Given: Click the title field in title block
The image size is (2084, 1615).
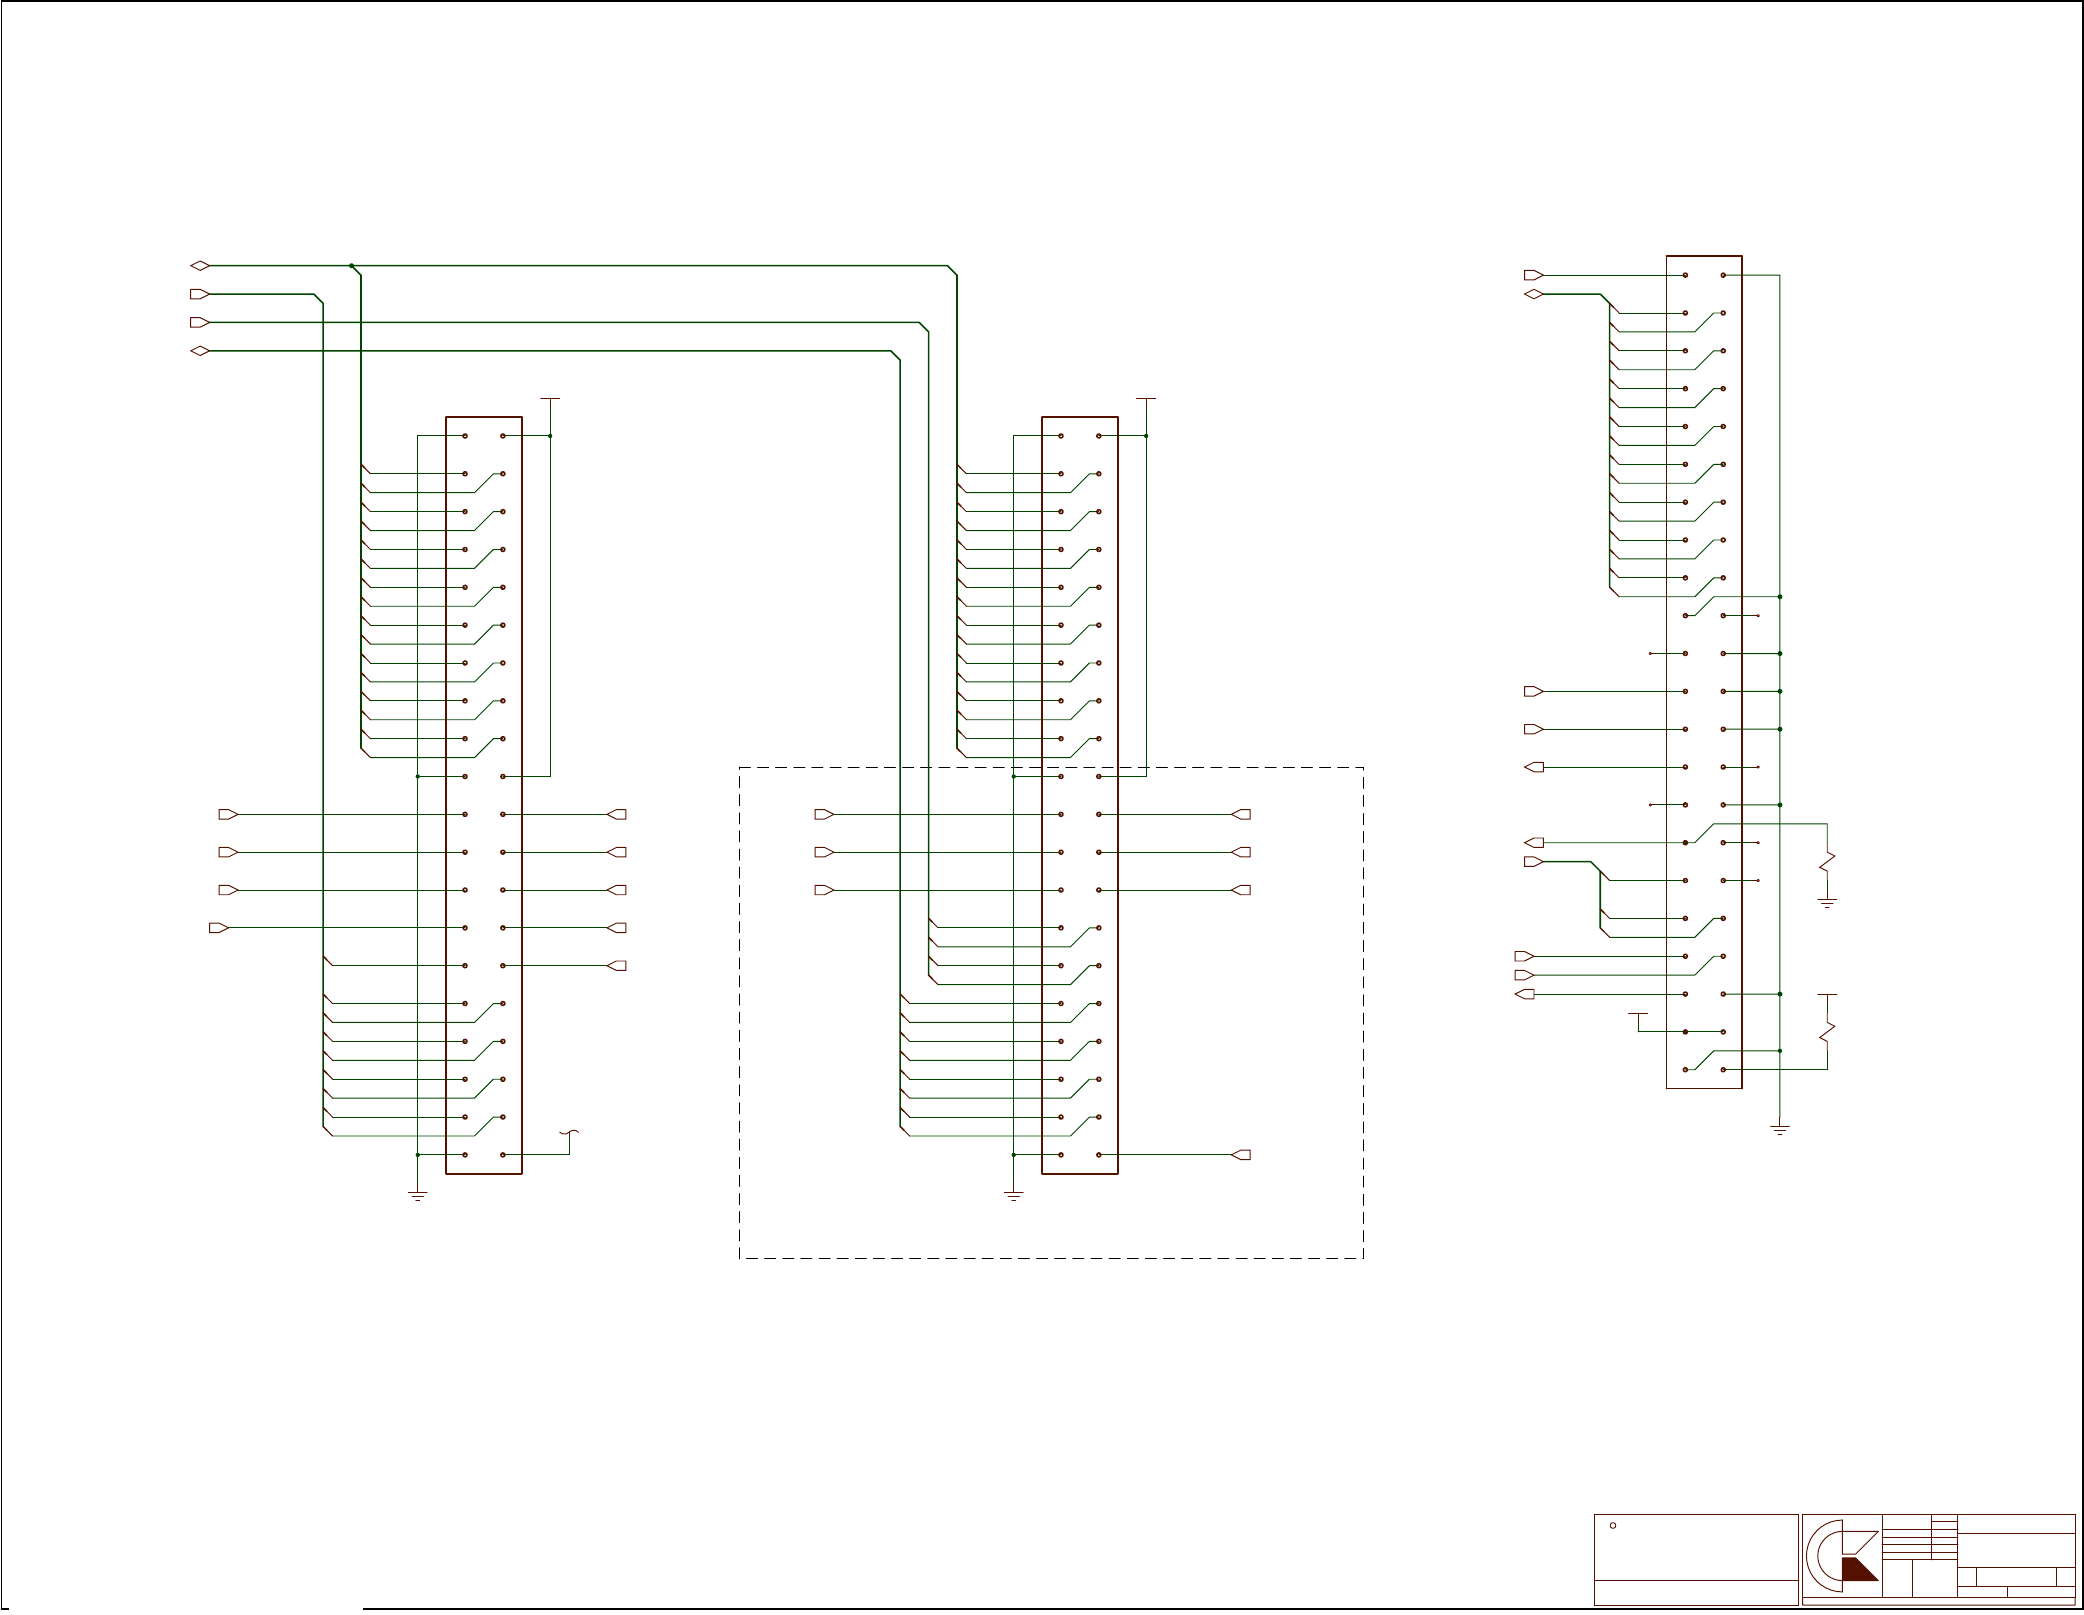Looking at the screenshot, I should click(x=2016, y=1550).
